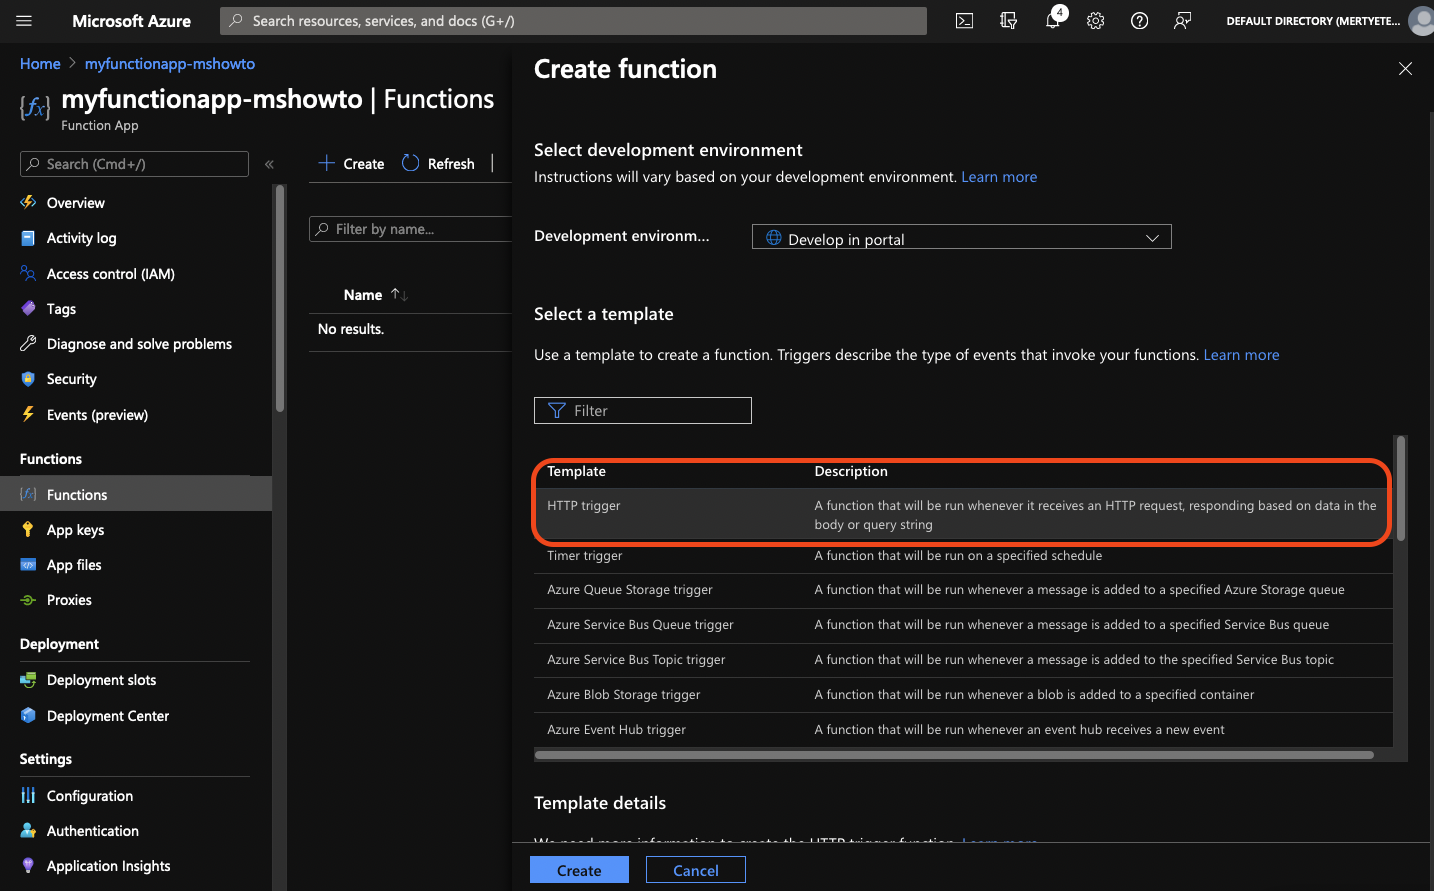Viewport: 1434px width, 891px height.
Task: Click the Diagnose and solve problems wrench icon
Action: click(x=28, y=344)
